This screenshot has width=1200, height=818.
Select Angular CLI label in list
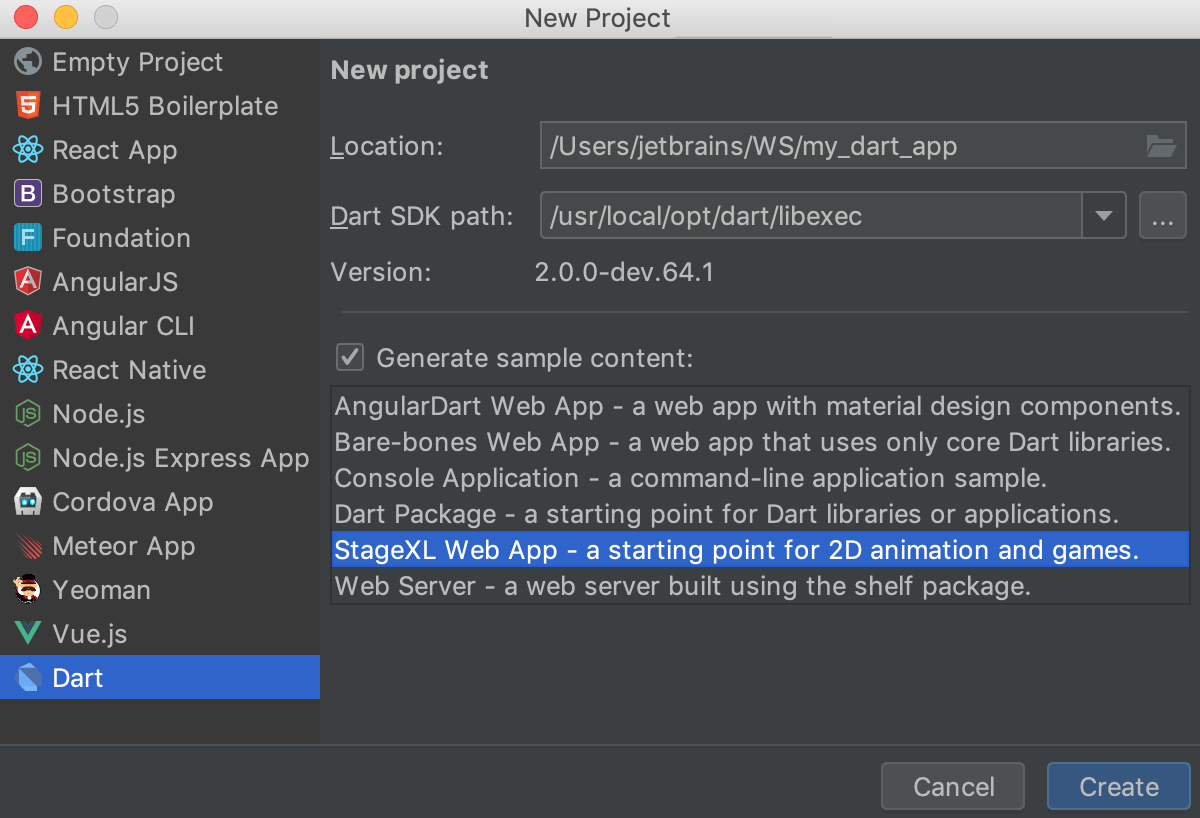123,326
